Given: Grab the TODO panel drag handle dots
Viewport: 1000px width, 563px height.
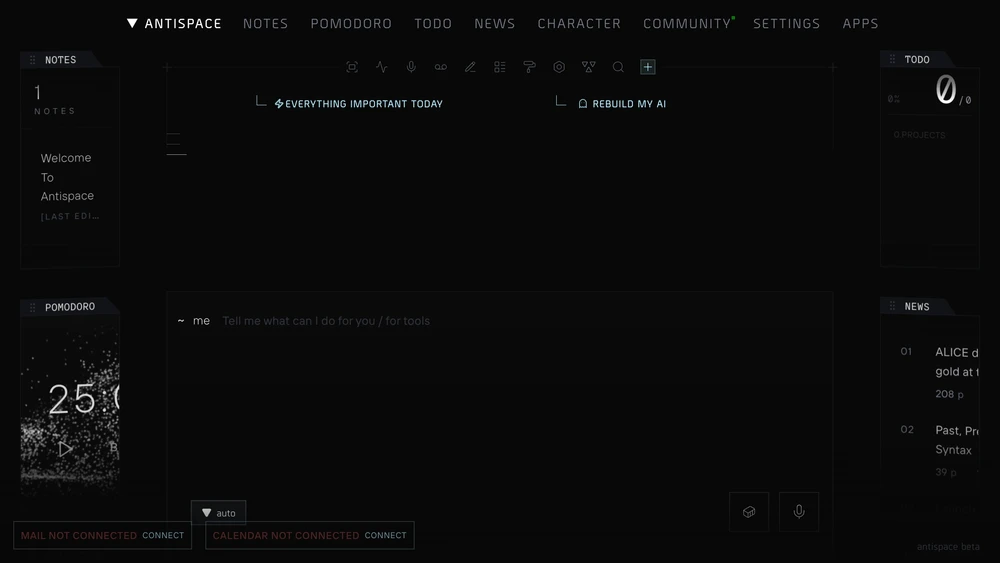Looking at the screenshot, I should pyautogui.click(x=892, y=59).
